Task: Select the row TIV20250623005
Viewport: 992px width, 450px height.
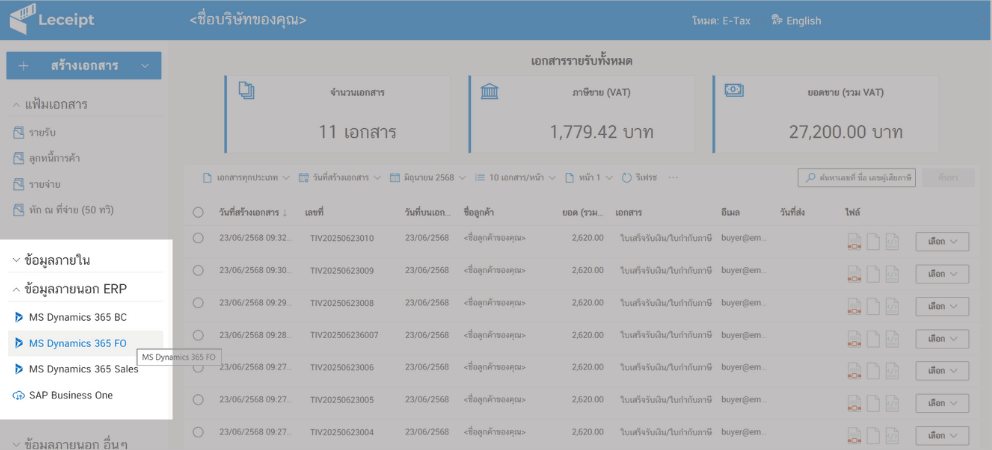Action: pos(198,399)
